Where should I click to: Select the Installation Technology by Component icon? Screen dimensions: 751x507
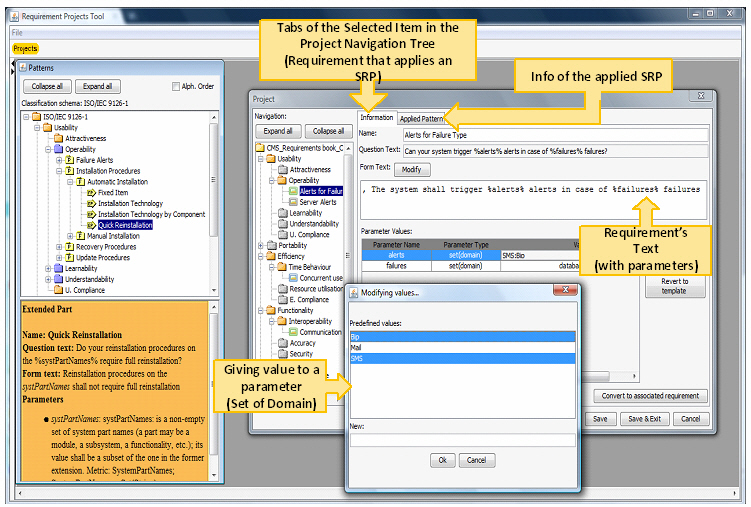coord(92,214)
